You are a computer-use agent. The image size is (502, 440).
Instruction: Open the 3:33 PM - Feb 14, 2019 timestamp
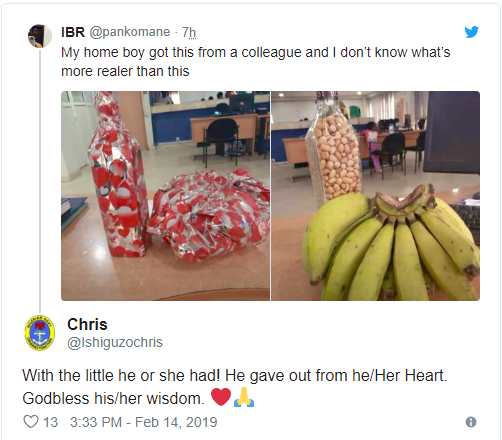point(144,422)
